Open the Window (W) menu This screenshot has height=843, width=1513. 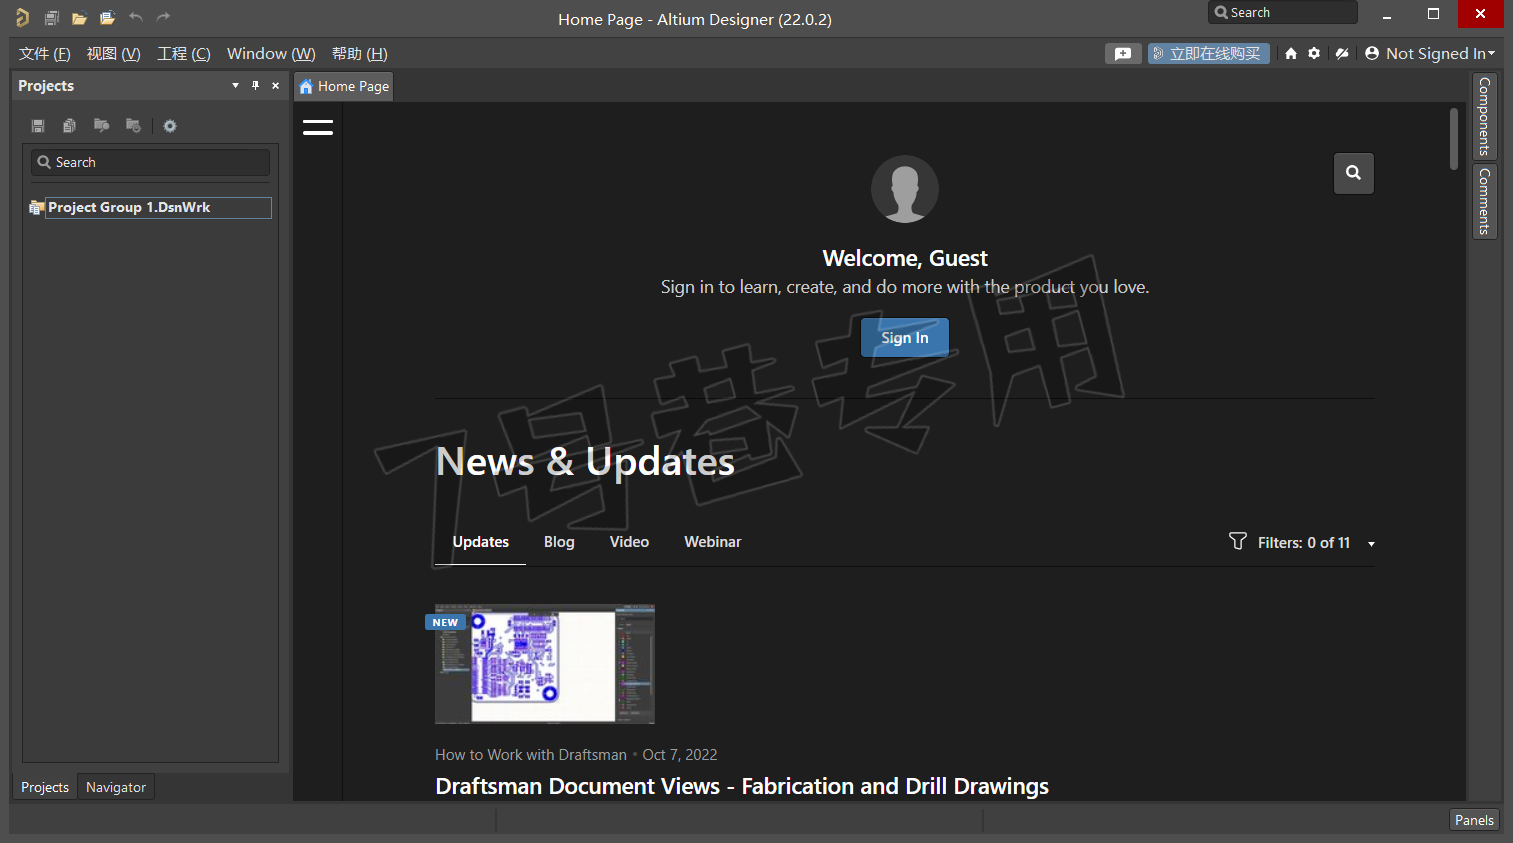click(271, 54)
